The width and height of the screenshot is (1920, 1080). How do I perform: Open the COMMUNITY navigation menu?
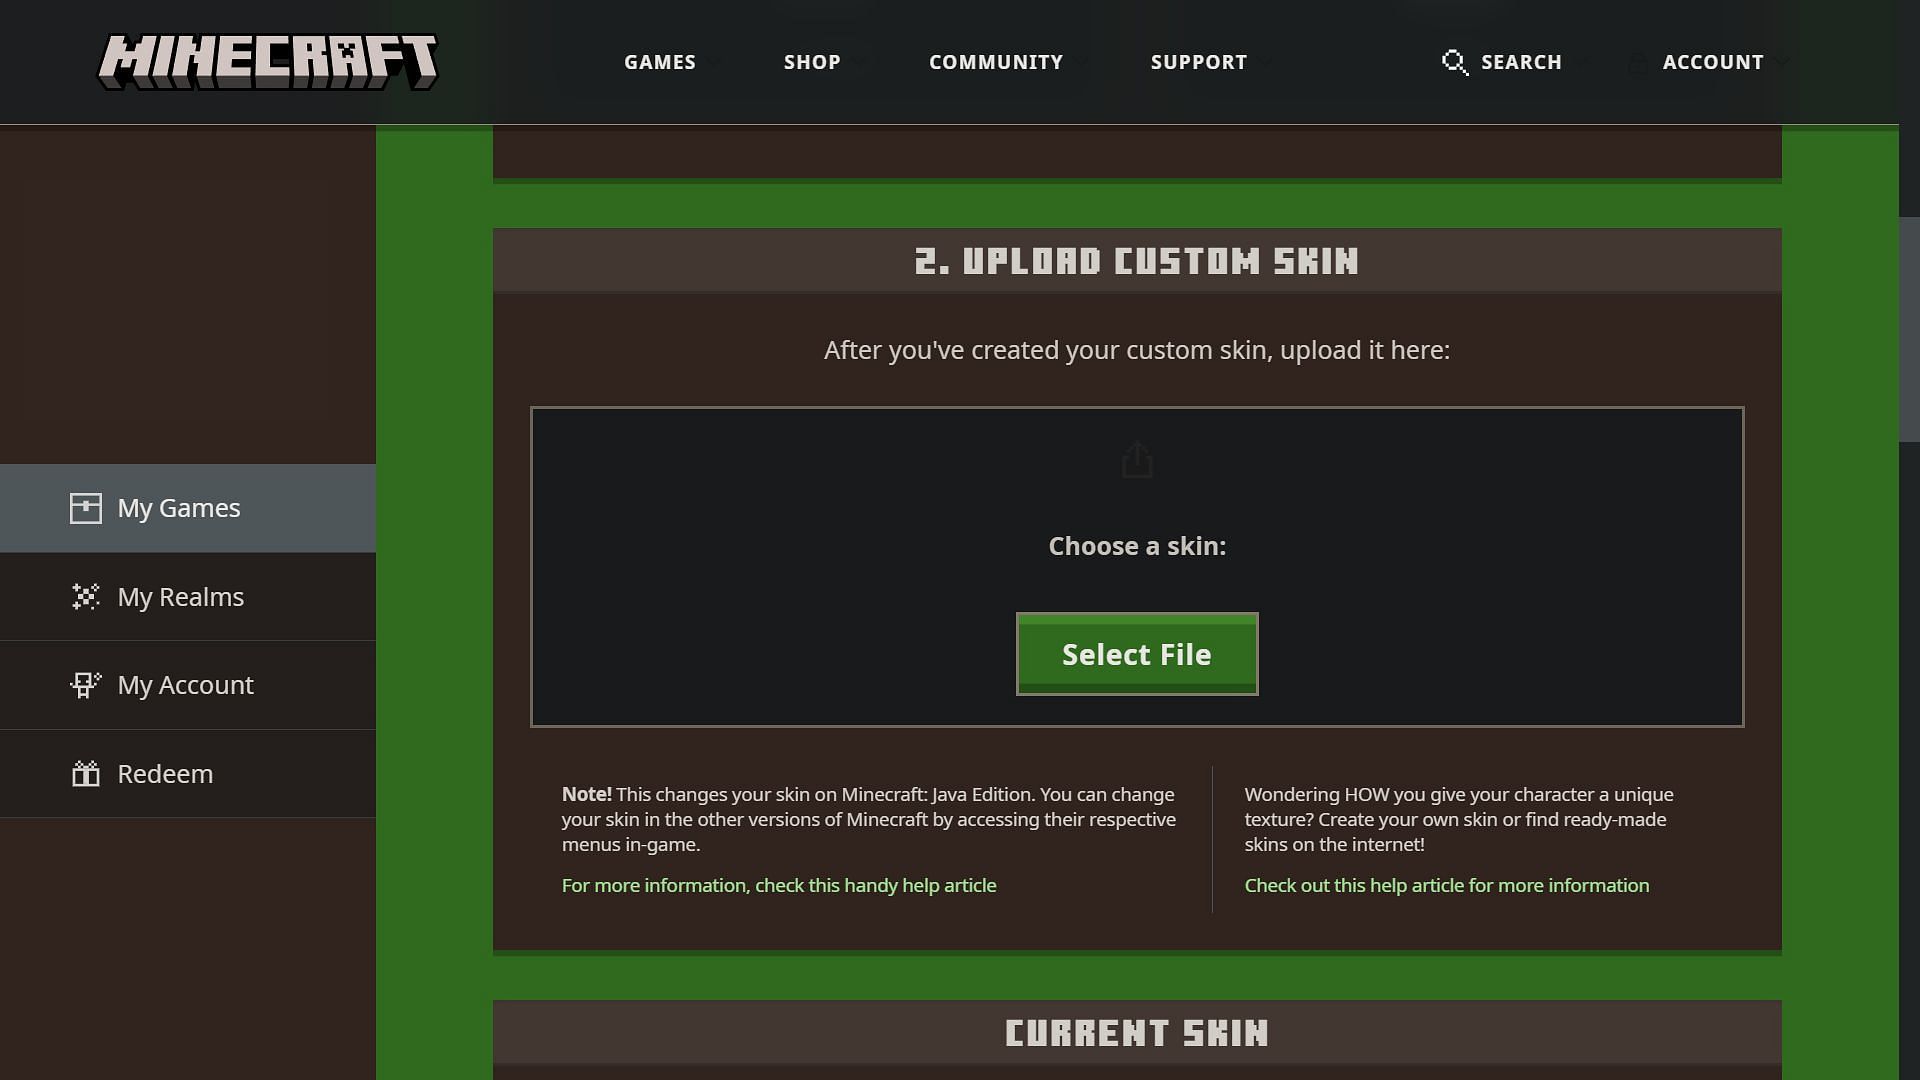[996, 62]
